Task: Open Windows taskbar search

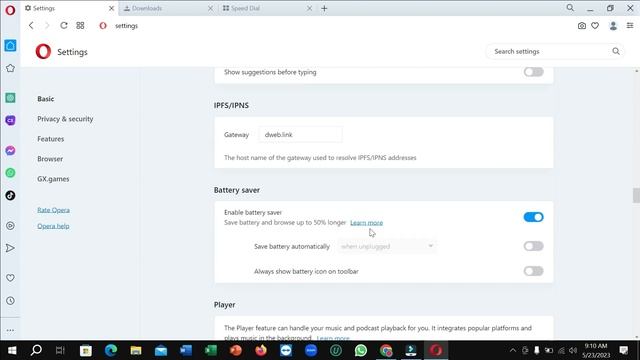Action: (36, 350)
